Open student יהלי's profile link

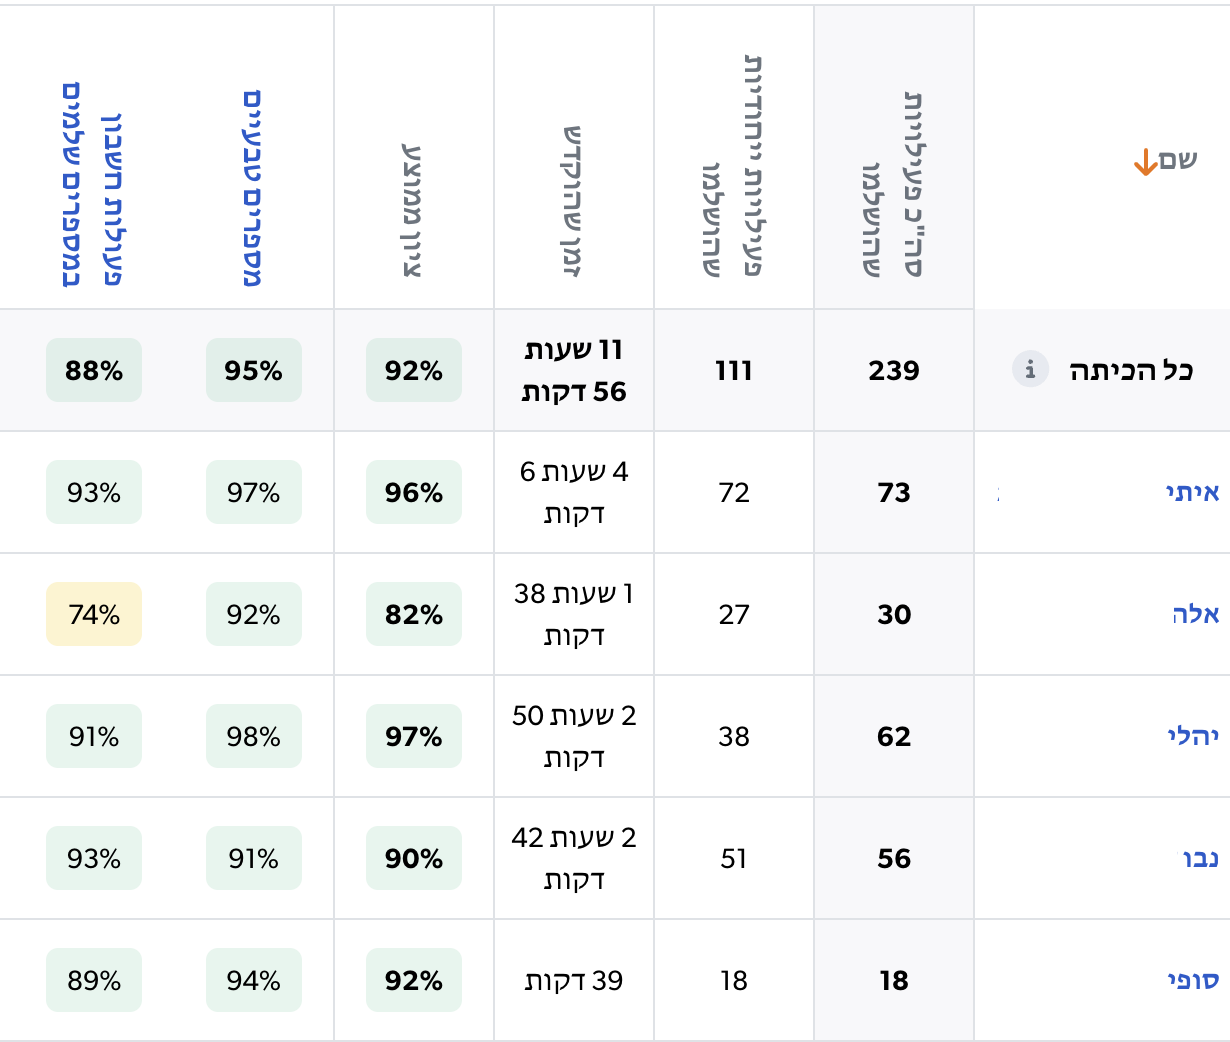(x=1192, y=736)
